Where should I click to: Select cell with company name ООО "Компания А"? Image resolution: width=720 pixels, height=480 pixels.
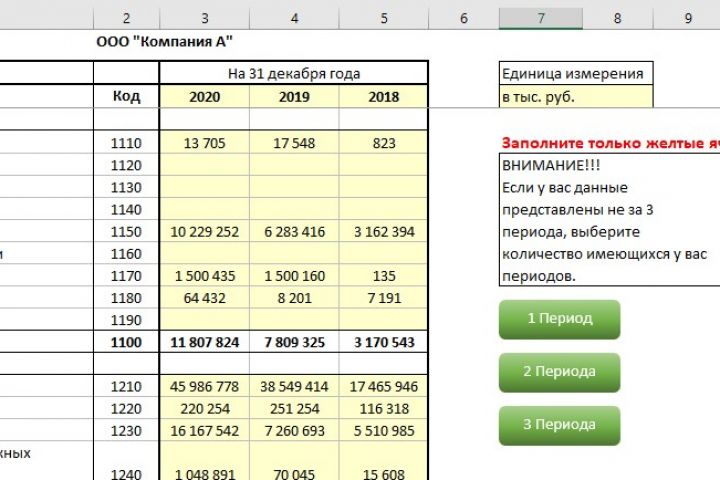coord(164,42)
